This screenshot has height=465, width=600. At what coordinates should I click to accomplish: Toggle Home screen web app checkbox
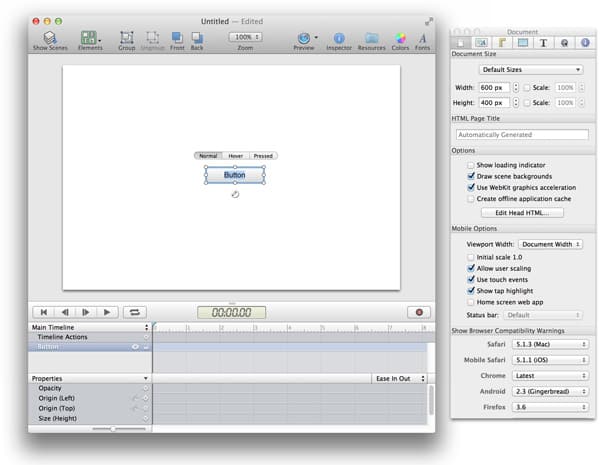[472, 302]
